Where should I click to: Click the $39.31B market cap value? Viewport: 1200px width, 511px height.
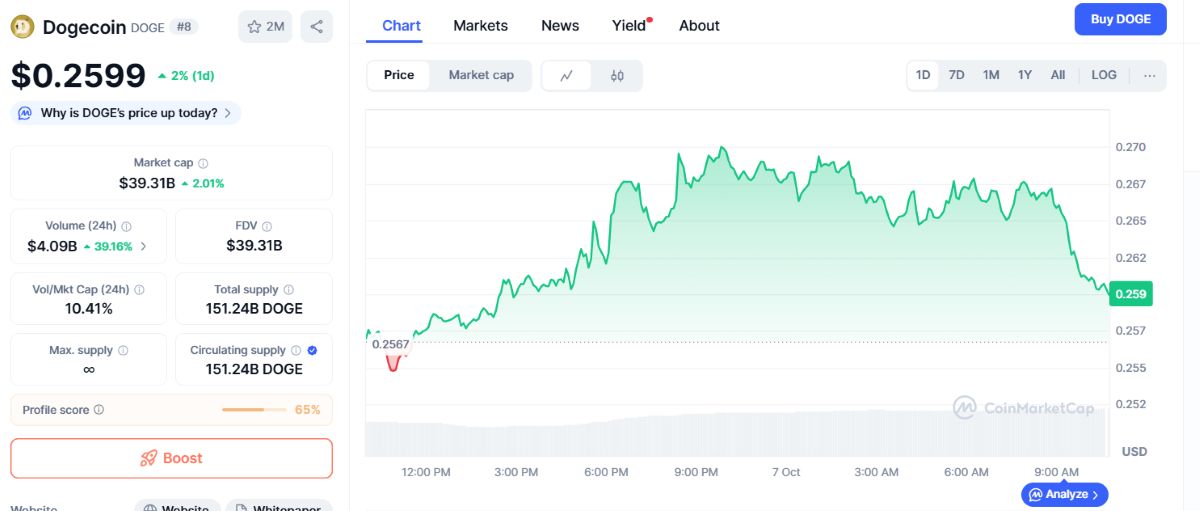147,183
